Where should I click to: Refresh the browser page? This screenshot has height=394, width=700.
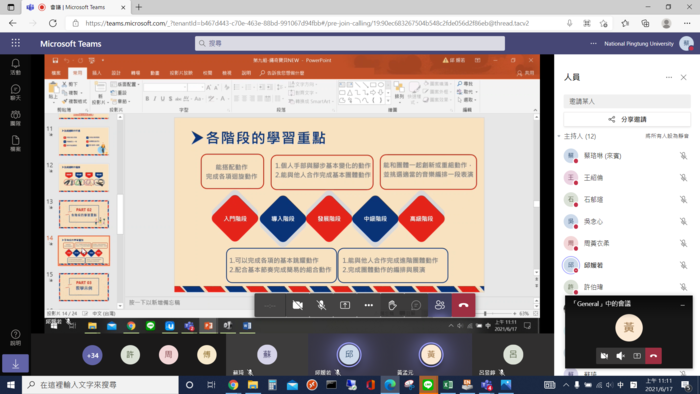[53, 23]
